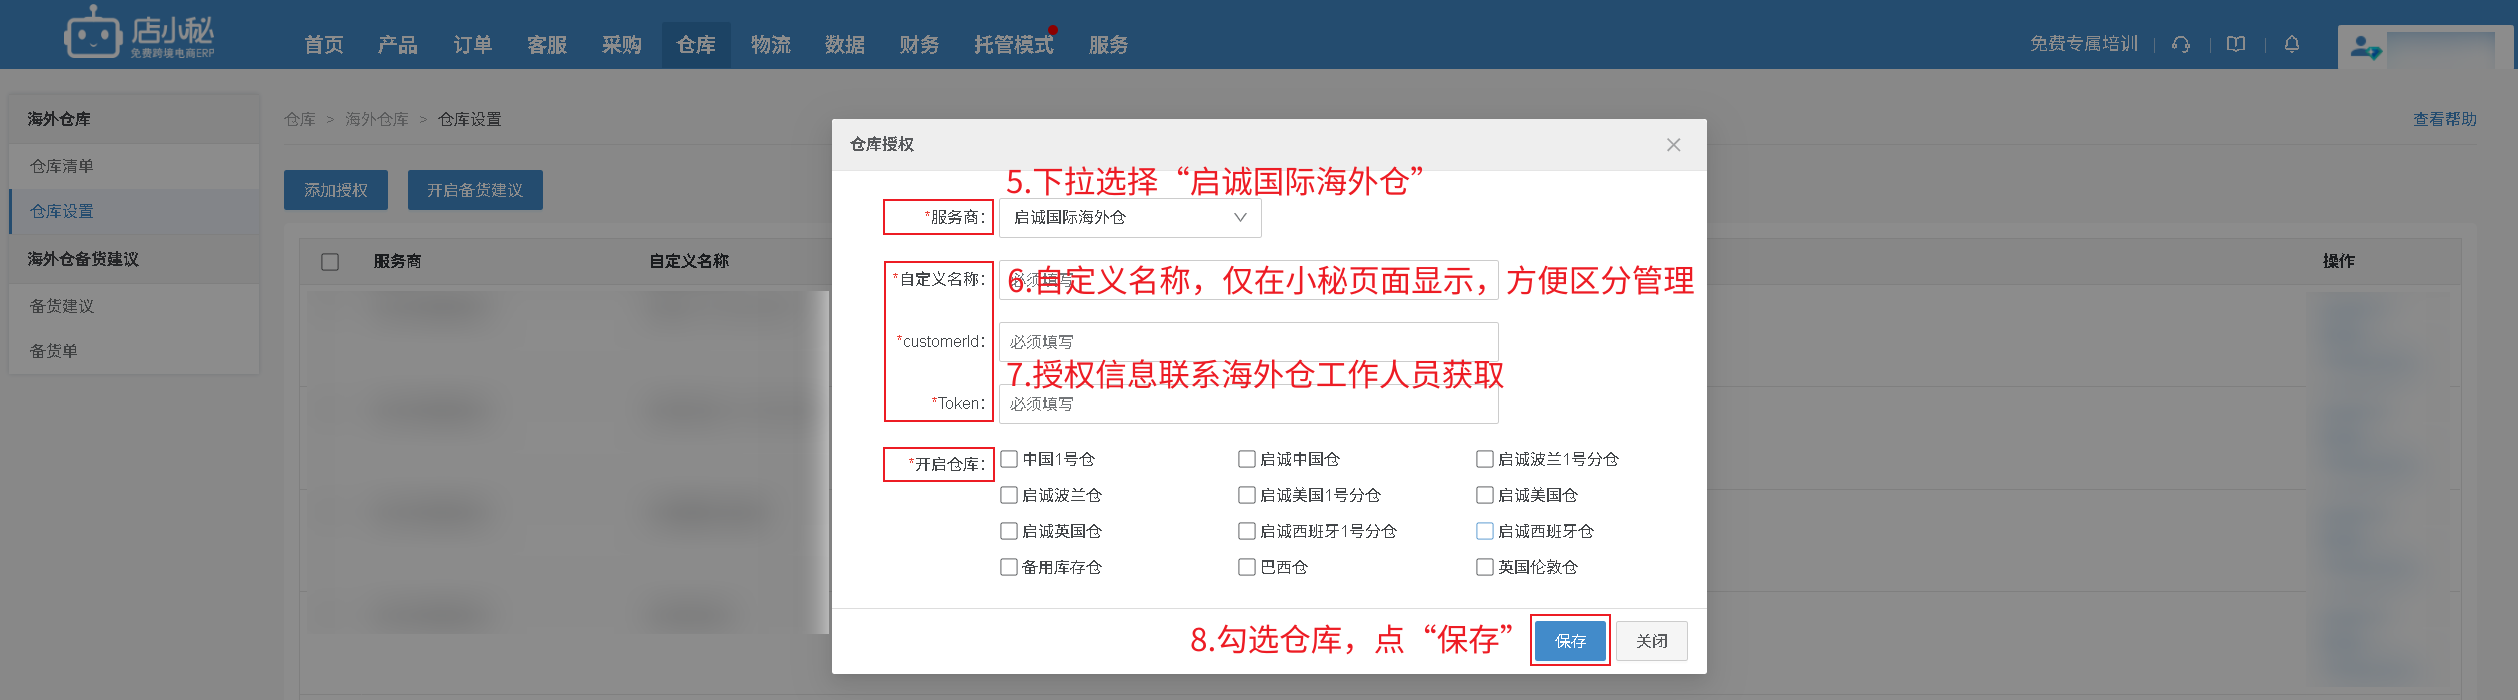This screenshot has width=2518, height=700.
Task: Close the 仓库授权 dialog with X
Action: pyautogui.click(x=1673, y=145)
